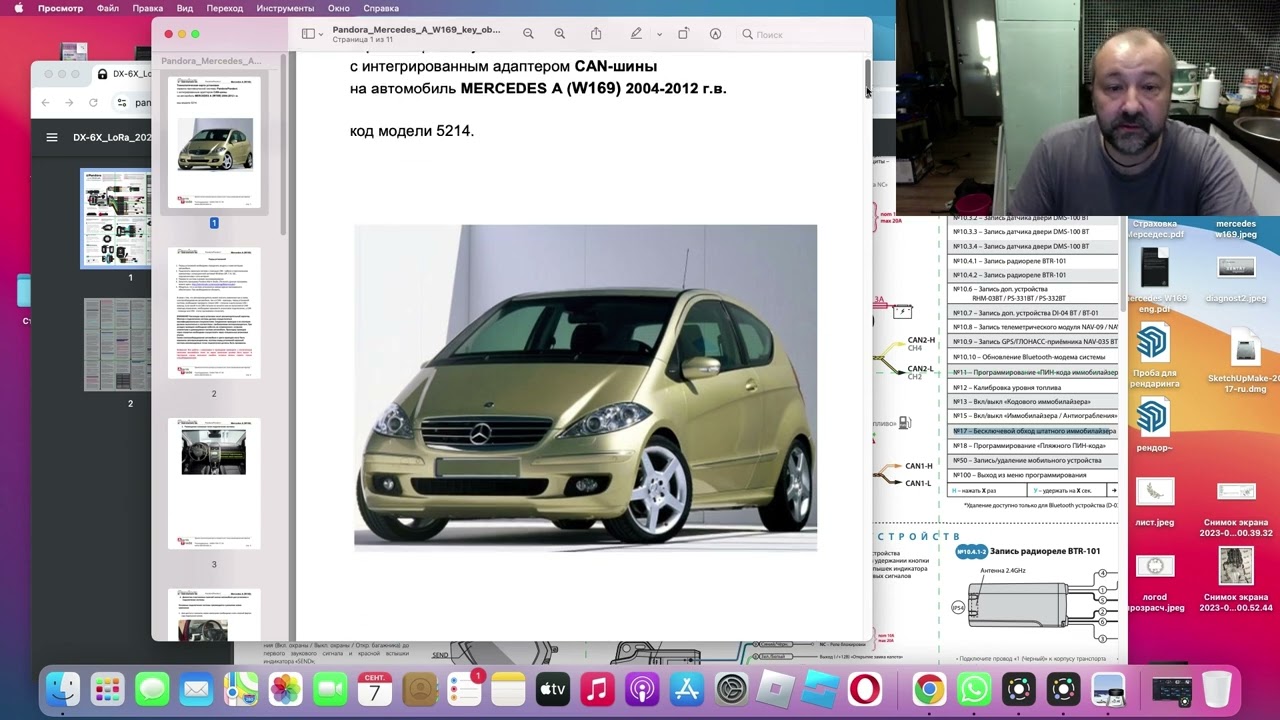This screenshot has height=720, width=1280.
Task: Select лист.jpeg desktop file
Action: [x=1155, y=502]
